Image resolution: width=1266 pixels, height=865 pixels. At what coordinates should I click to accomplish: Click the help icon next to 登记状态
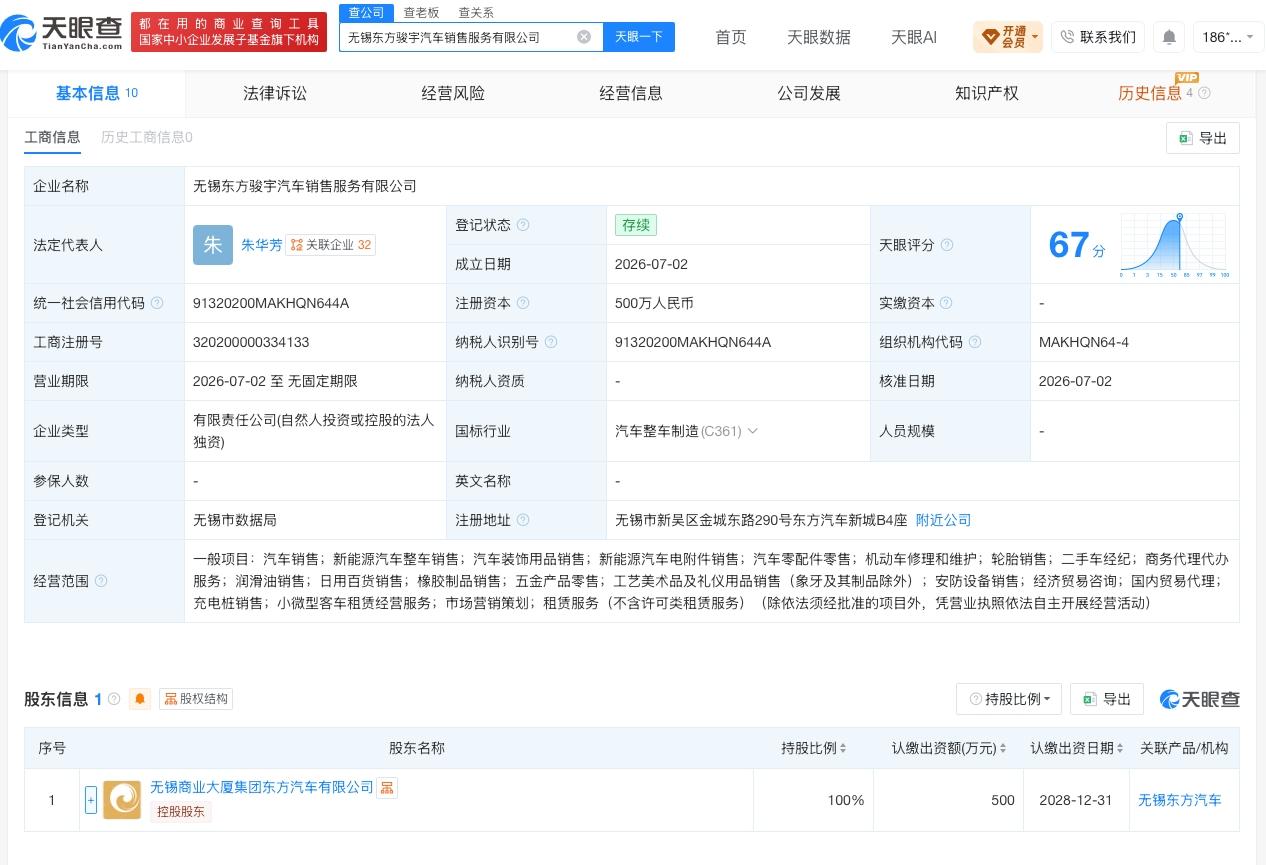pyautogui.click(x=523, y=225)
